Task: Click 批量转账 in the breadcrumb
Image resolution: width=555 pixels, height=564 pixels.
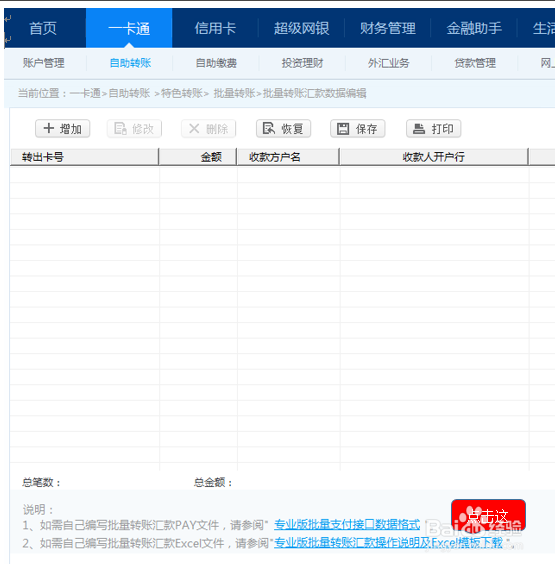Action: click(235, 94)
